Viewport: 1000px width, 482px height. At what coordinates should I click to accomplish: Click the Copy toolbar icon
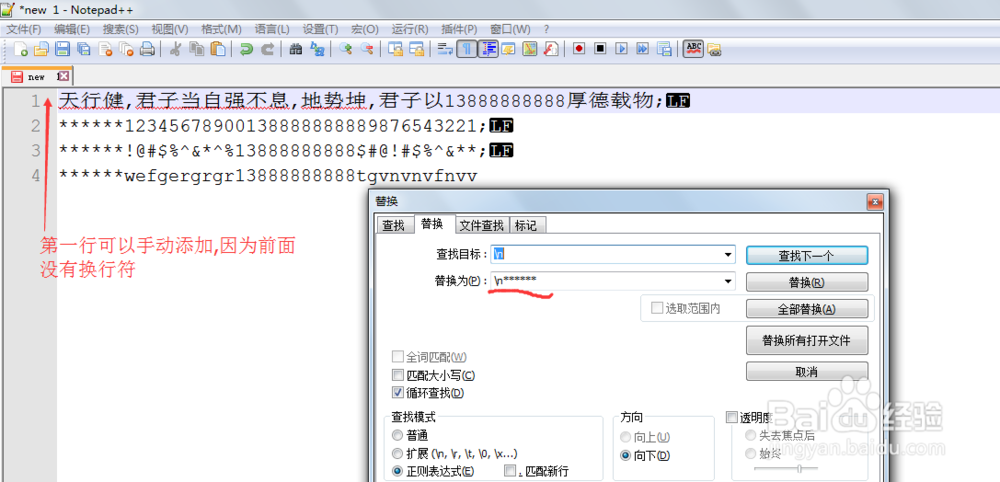[196, 49]
